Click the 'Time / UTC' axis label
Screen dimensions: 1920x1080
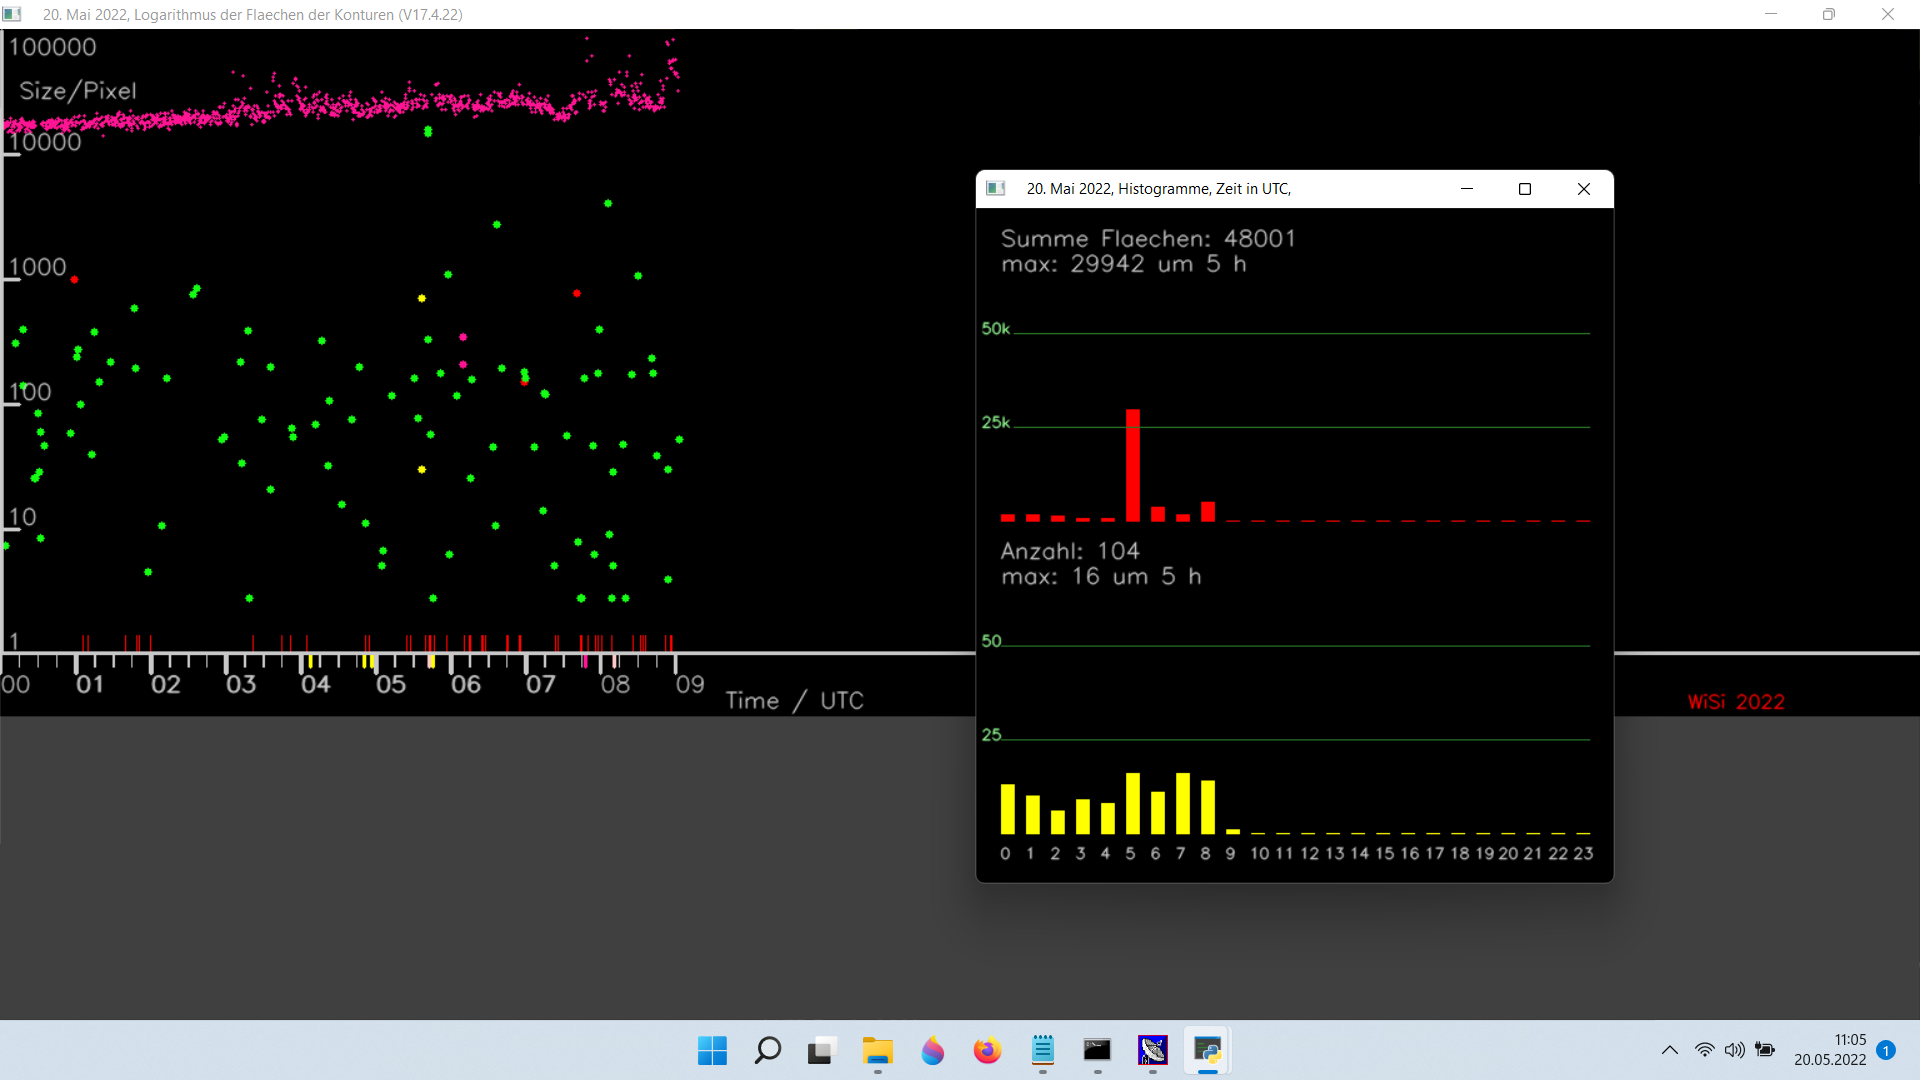click(794, 701)
